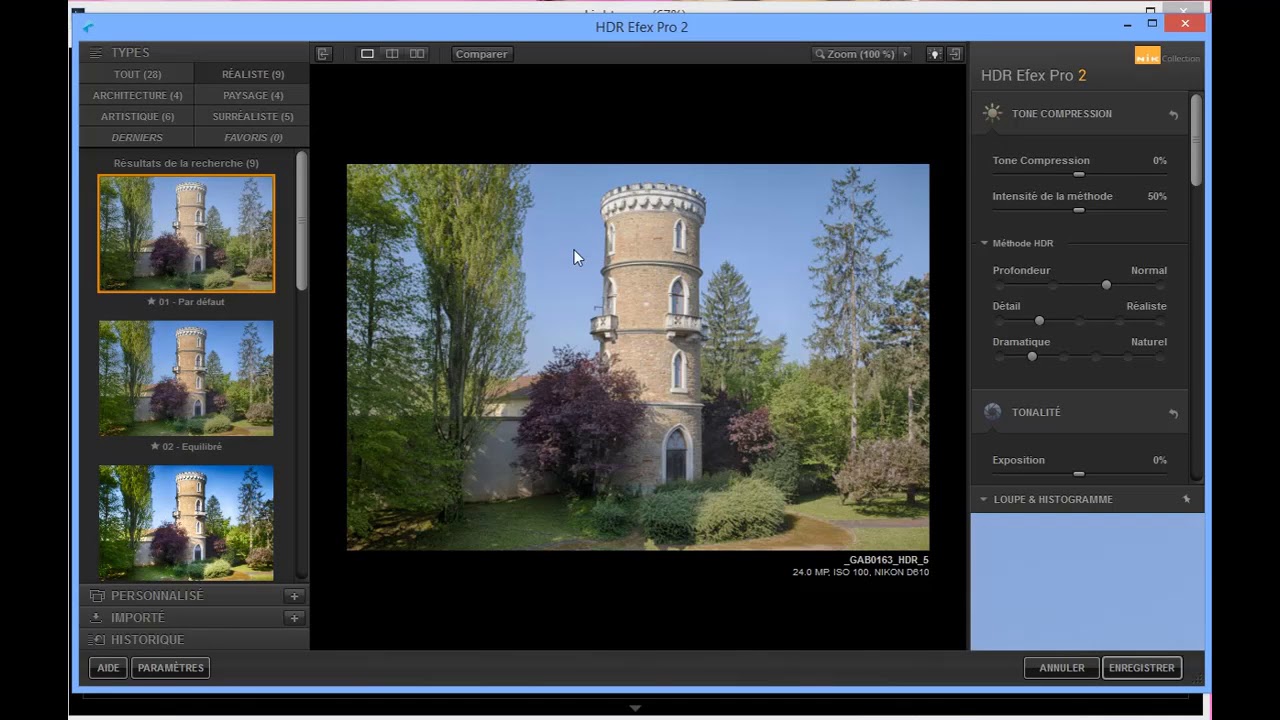Click the Tone Compression sun icon
Screen dimensions: 1280x720
(992, 113)
